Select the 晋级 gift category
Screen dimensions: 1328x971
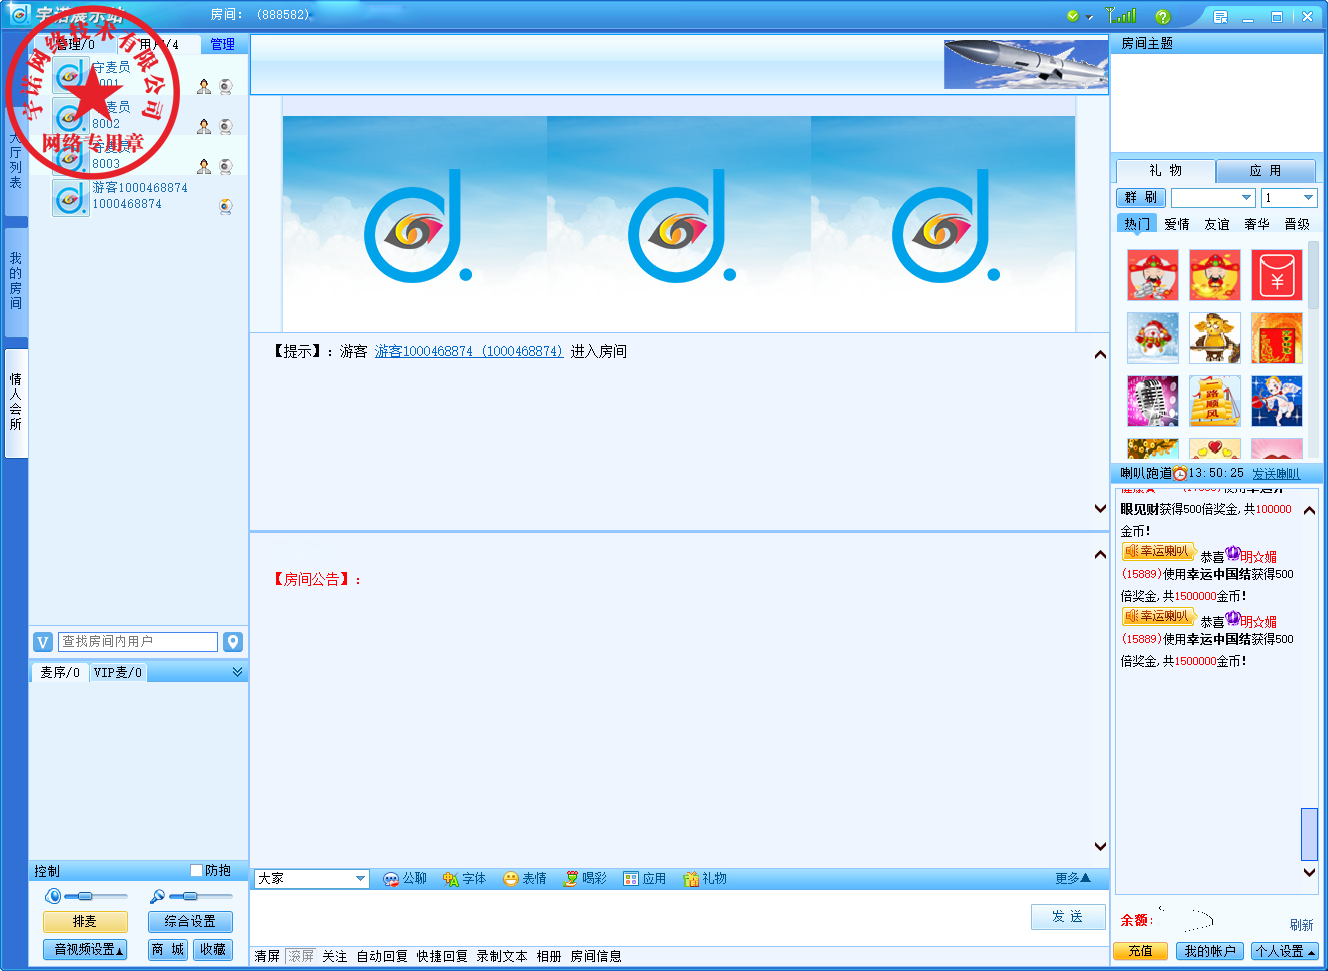pyautogui.click(x=1297, y=224)
